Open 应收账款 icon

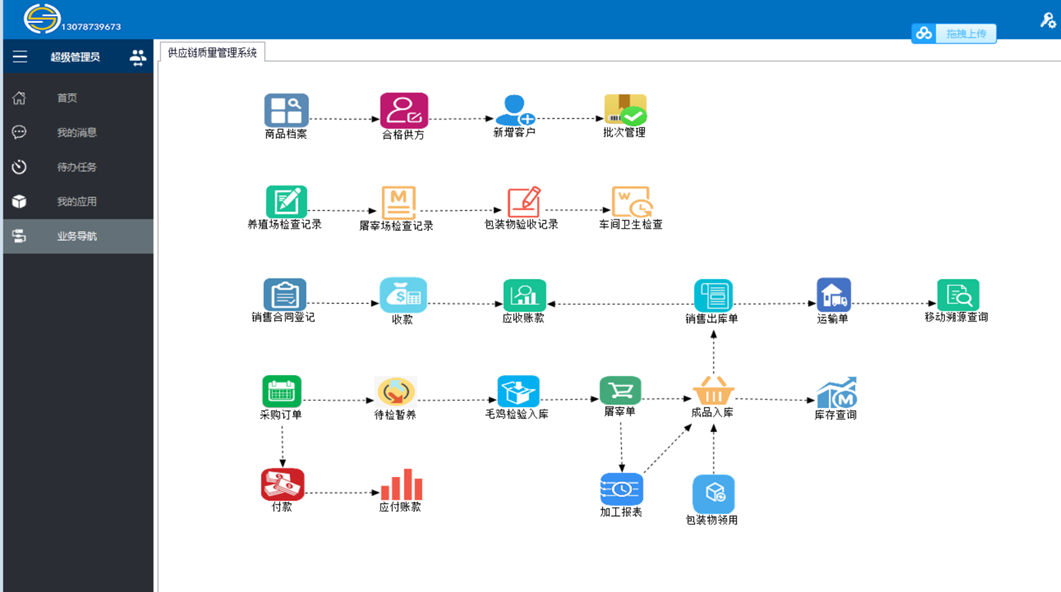pos(524,295)
